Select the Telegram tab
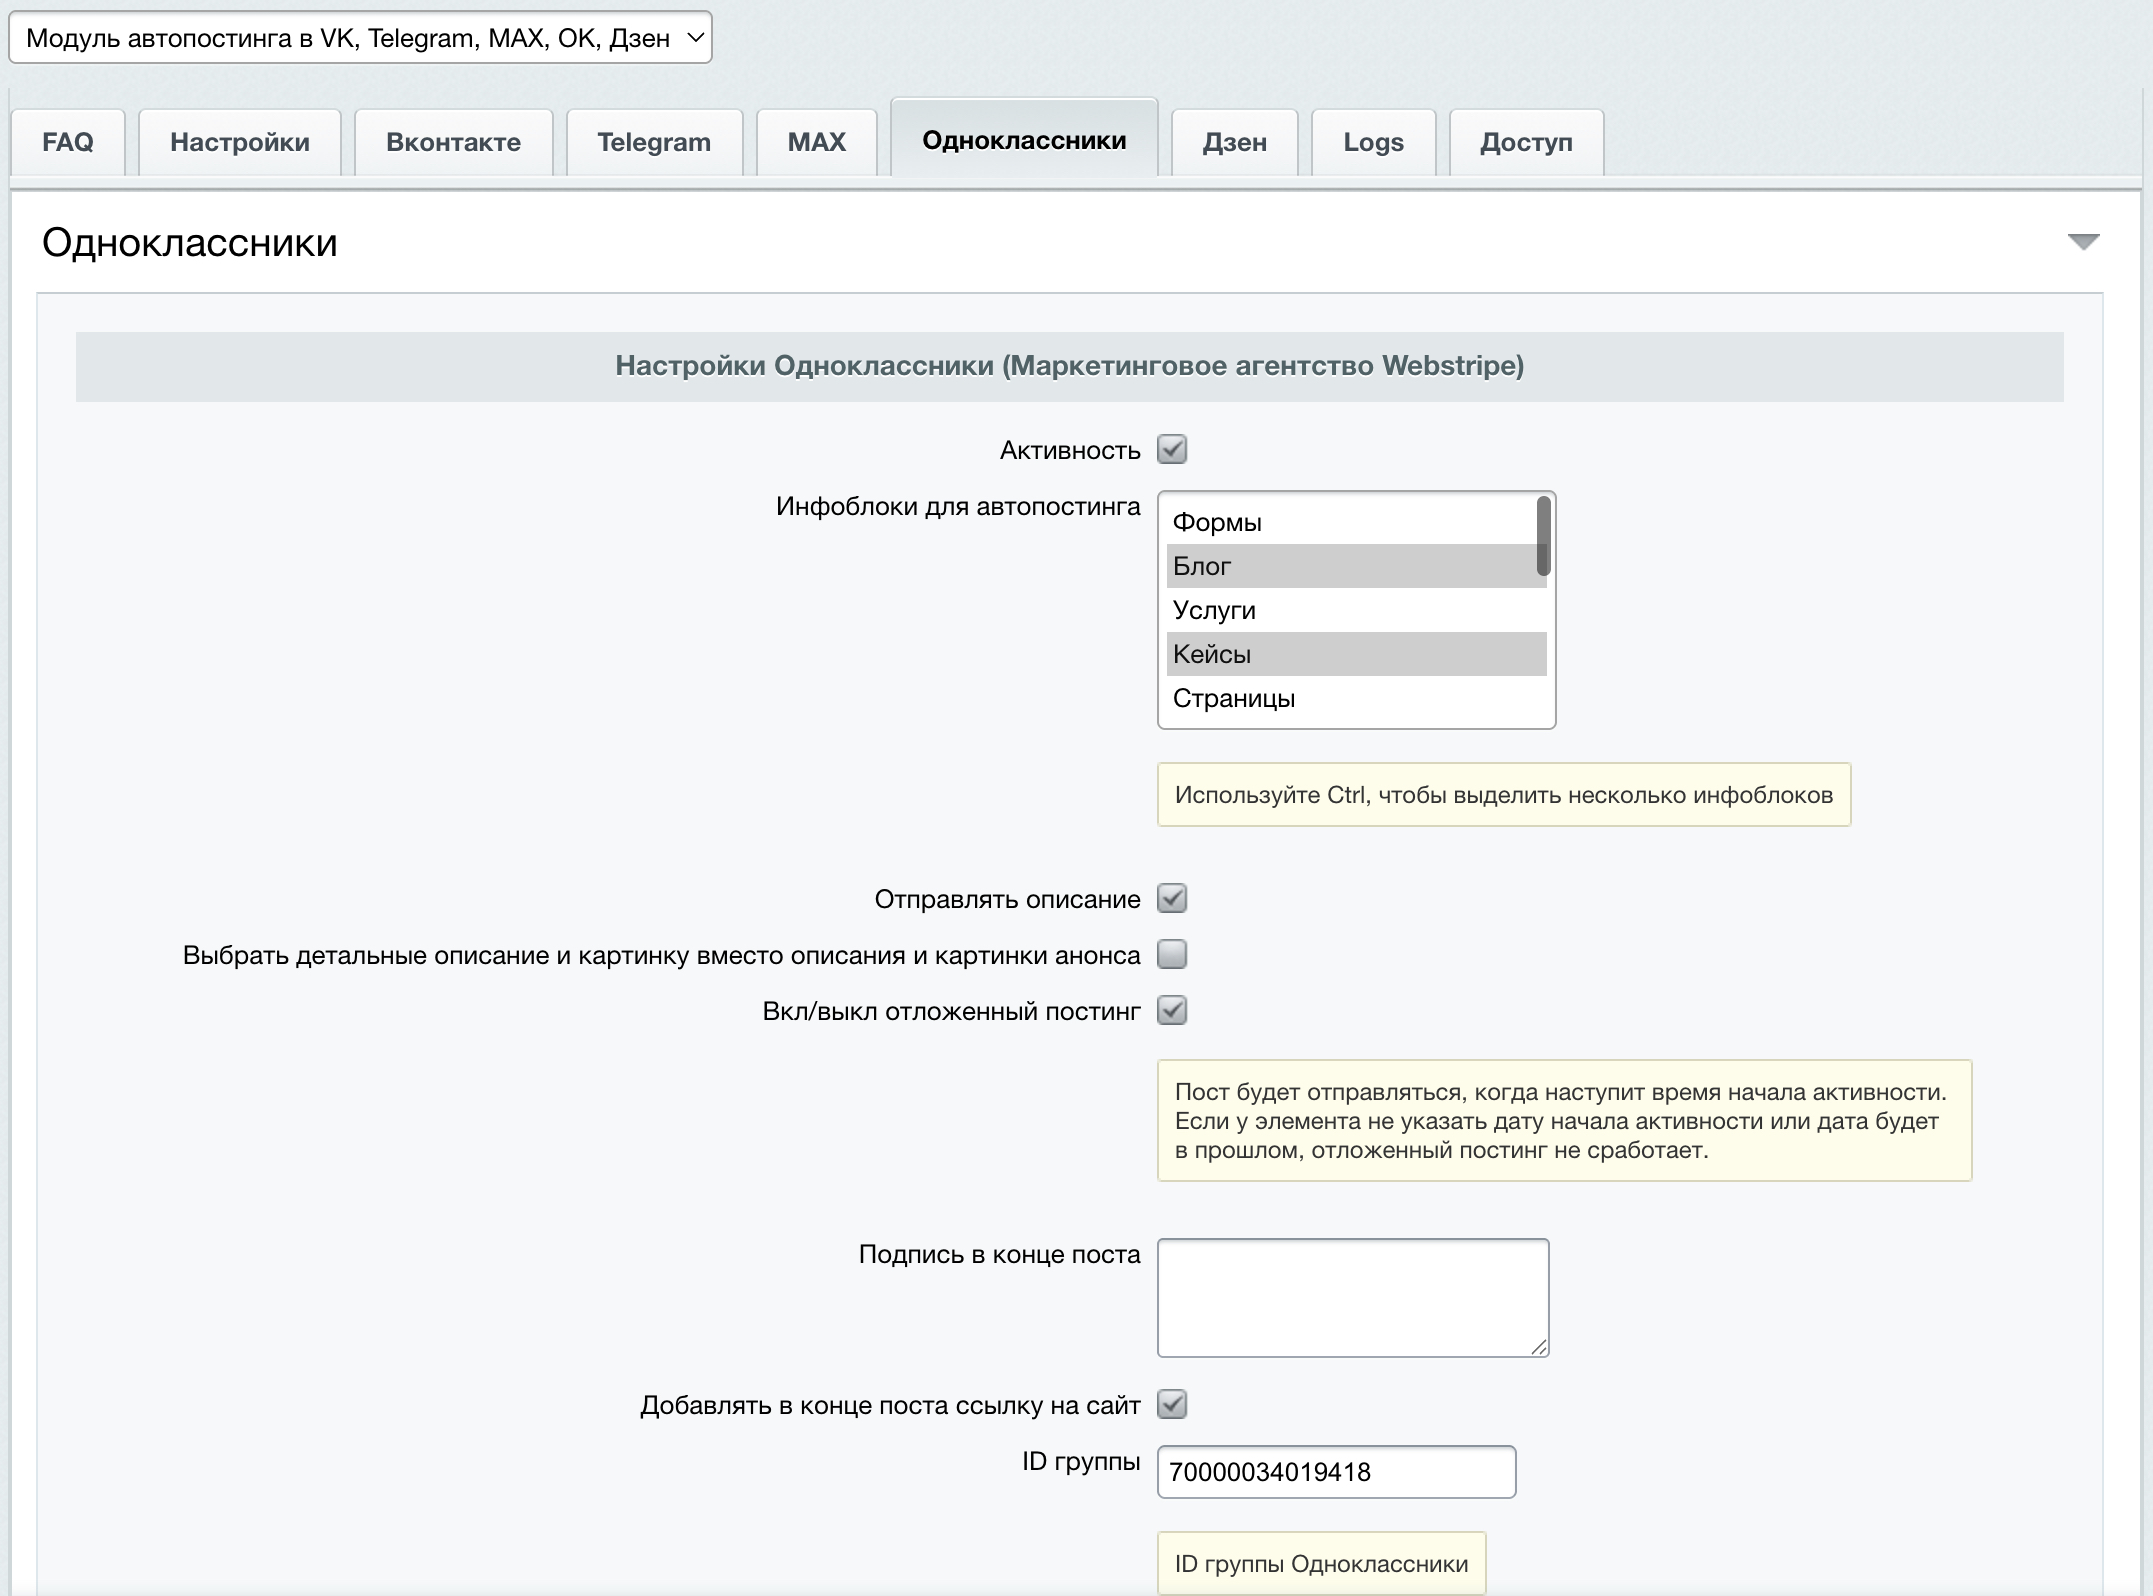This screenshot has width=2153, height=1596. 654,142
